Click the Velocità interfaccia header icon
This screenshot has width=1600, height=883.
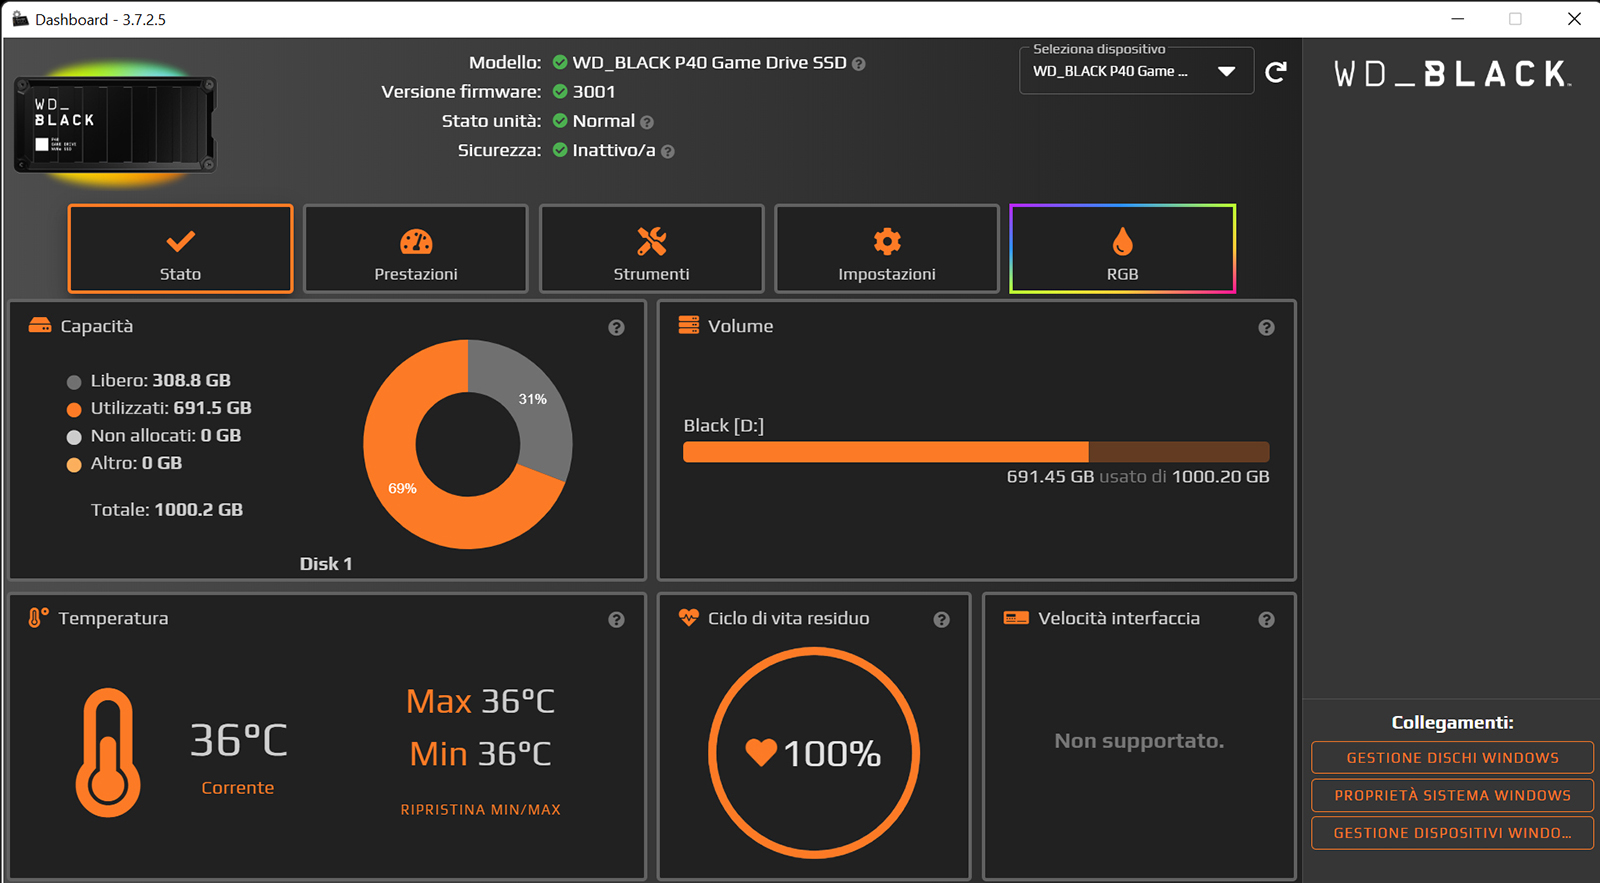[1016, 618]
